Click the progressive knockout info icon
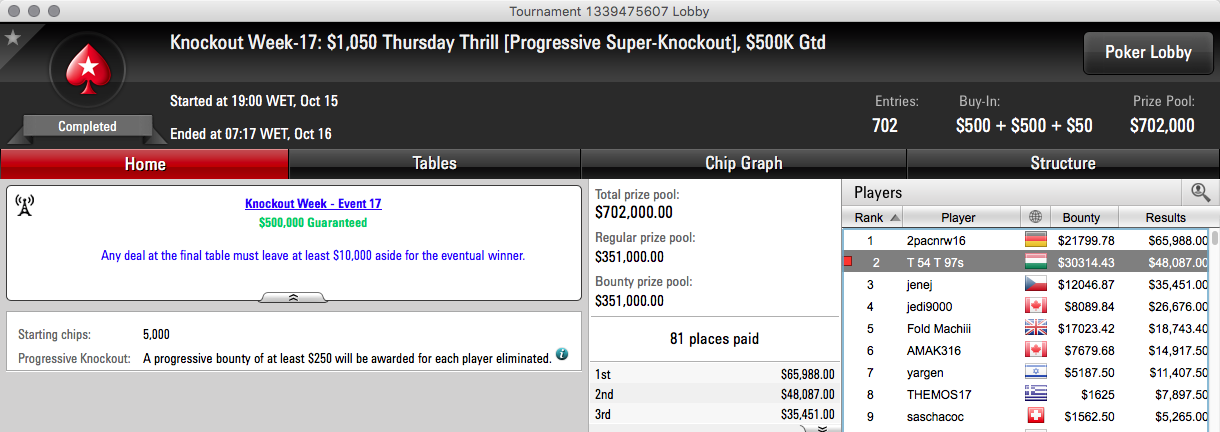This screenshot has height=432, width=1220. tap(562, 354)
